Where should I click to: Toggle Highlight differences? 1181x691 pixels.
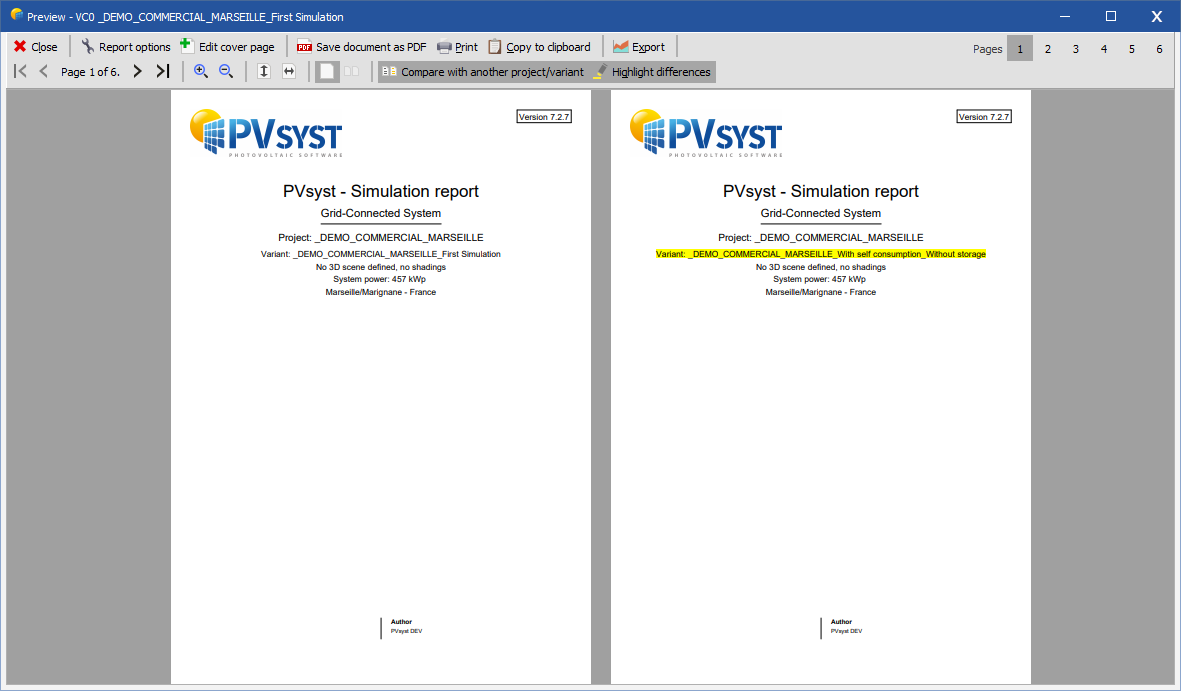(652, 72)
